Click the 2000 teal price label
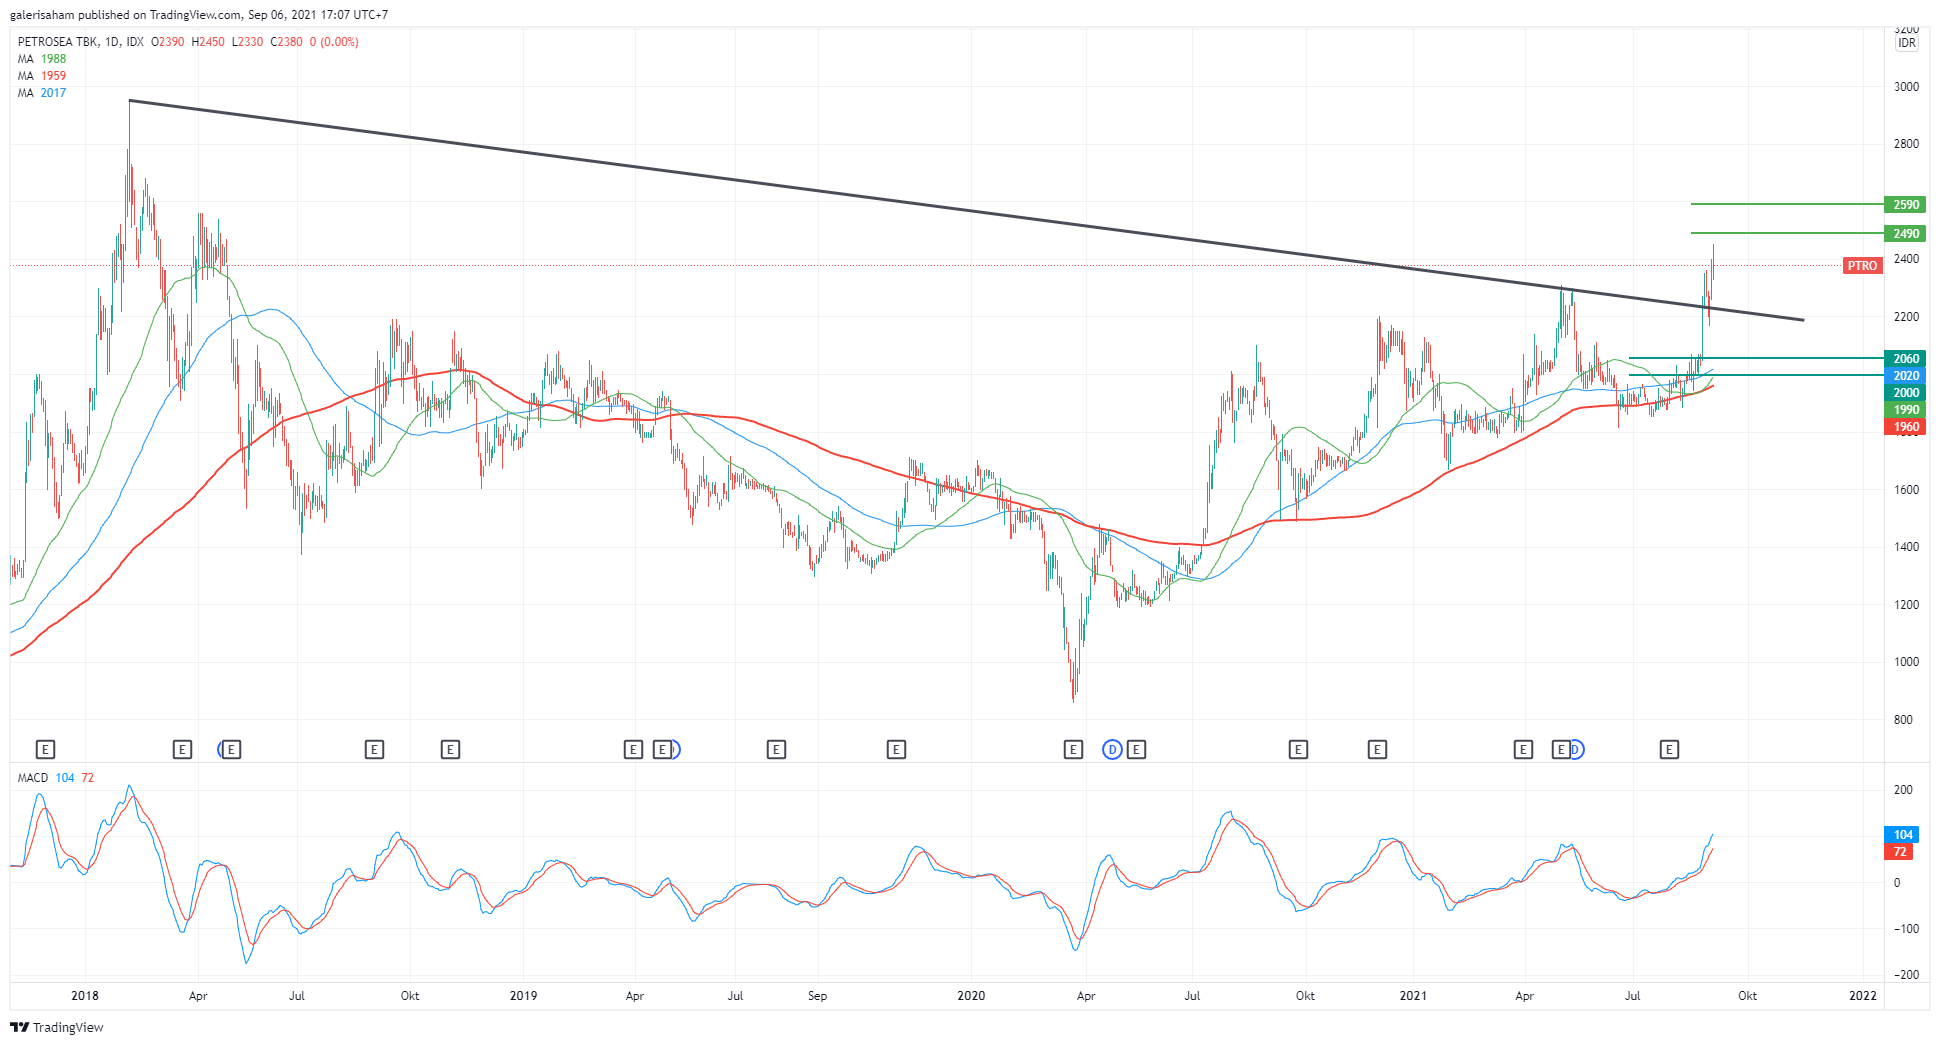The width and height of the screenshot is (1940, 1045). pos(1905,392)
